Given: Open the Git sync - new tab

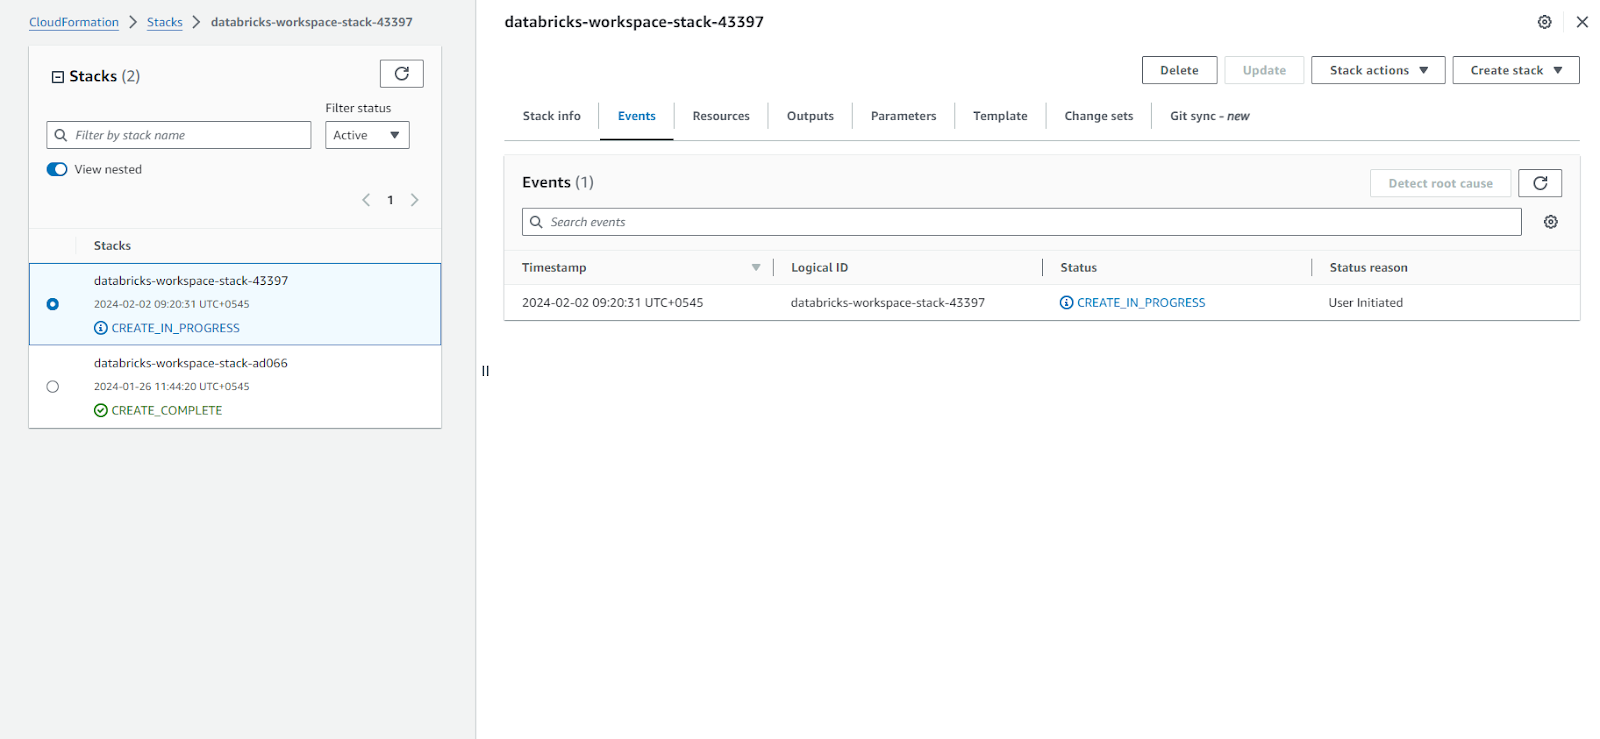Looking at the screenshot, I should pyautogui.click(x=1209, y=116).
